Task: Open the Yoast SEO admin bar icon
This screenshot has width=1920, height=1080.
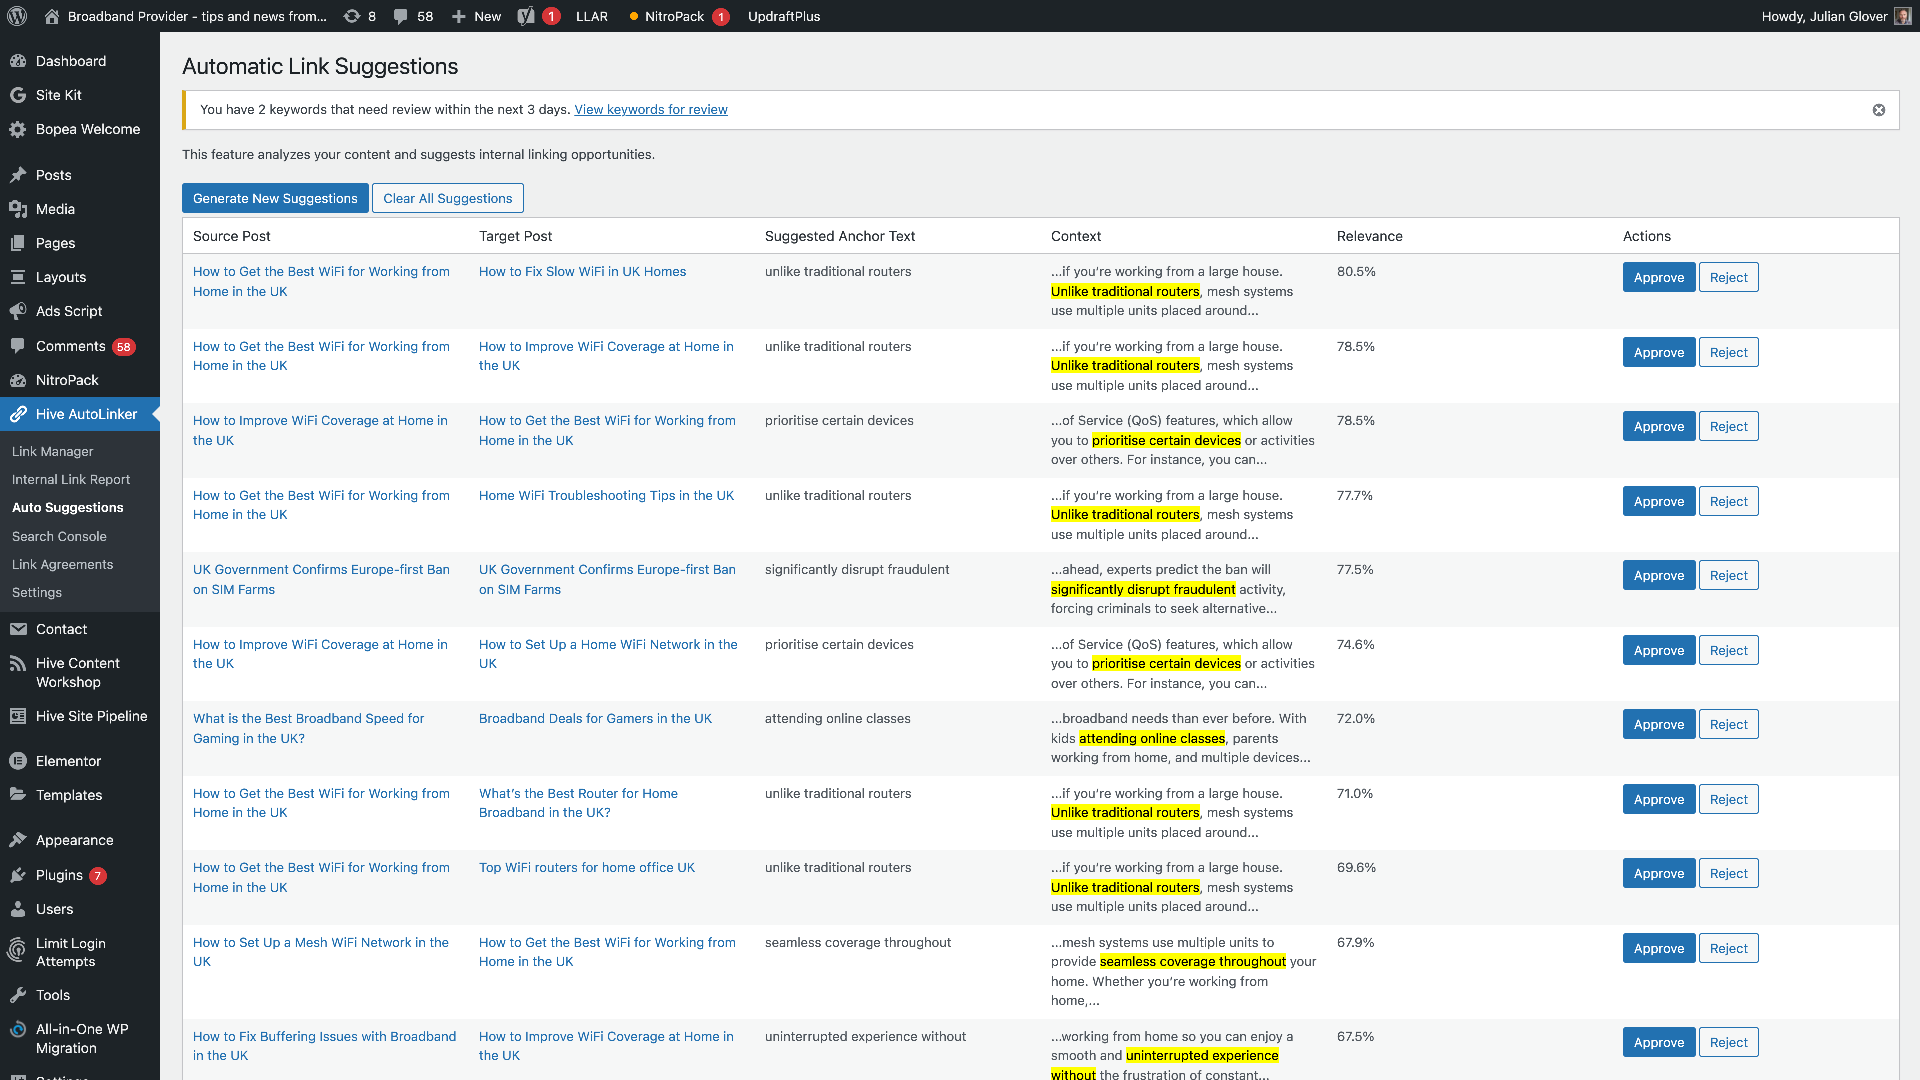Action: (527, 16)
